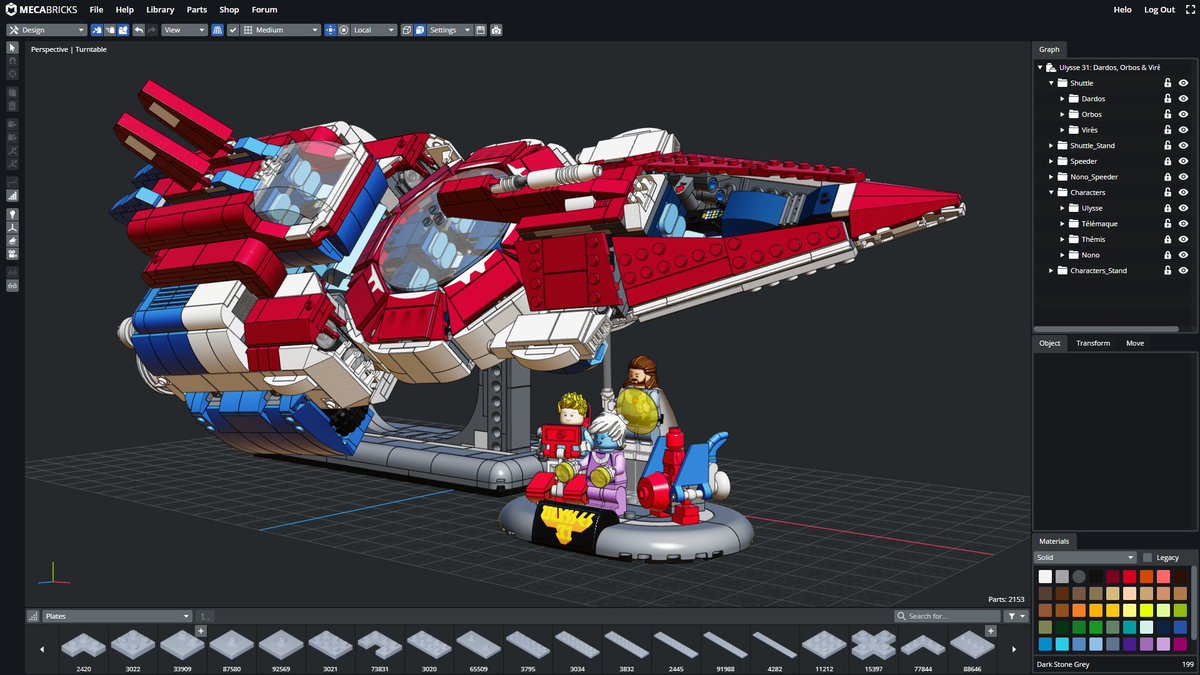Open the Forum link
Viewport: 1200px width, 675px height.
tap(265, 9)
